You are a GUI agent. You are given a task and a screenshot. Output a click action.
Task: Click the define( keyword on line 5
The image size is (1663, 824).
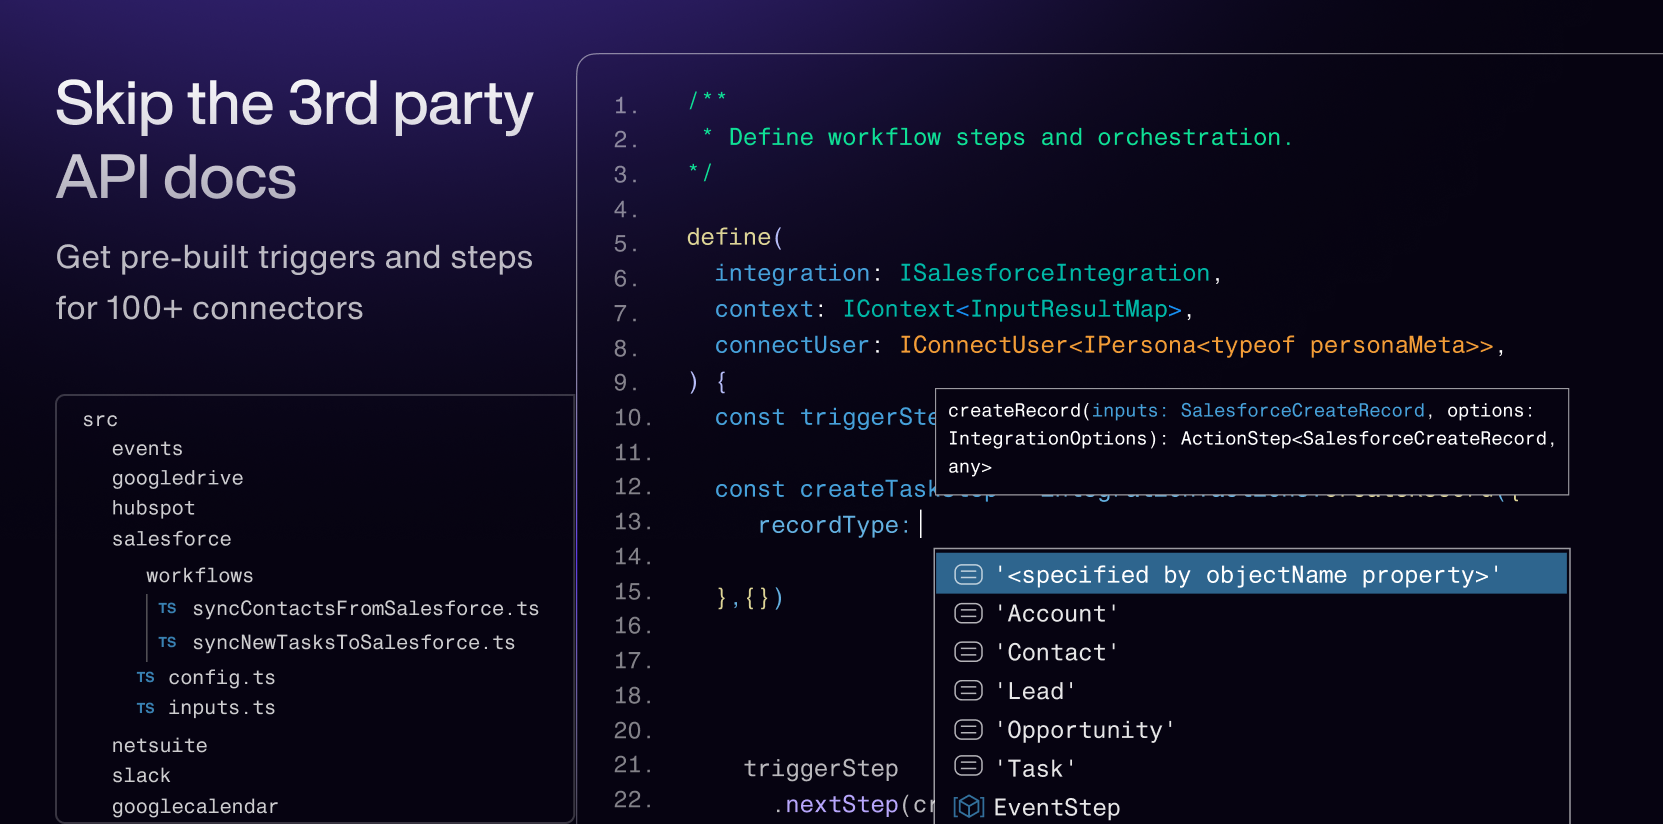pos(735,238)
